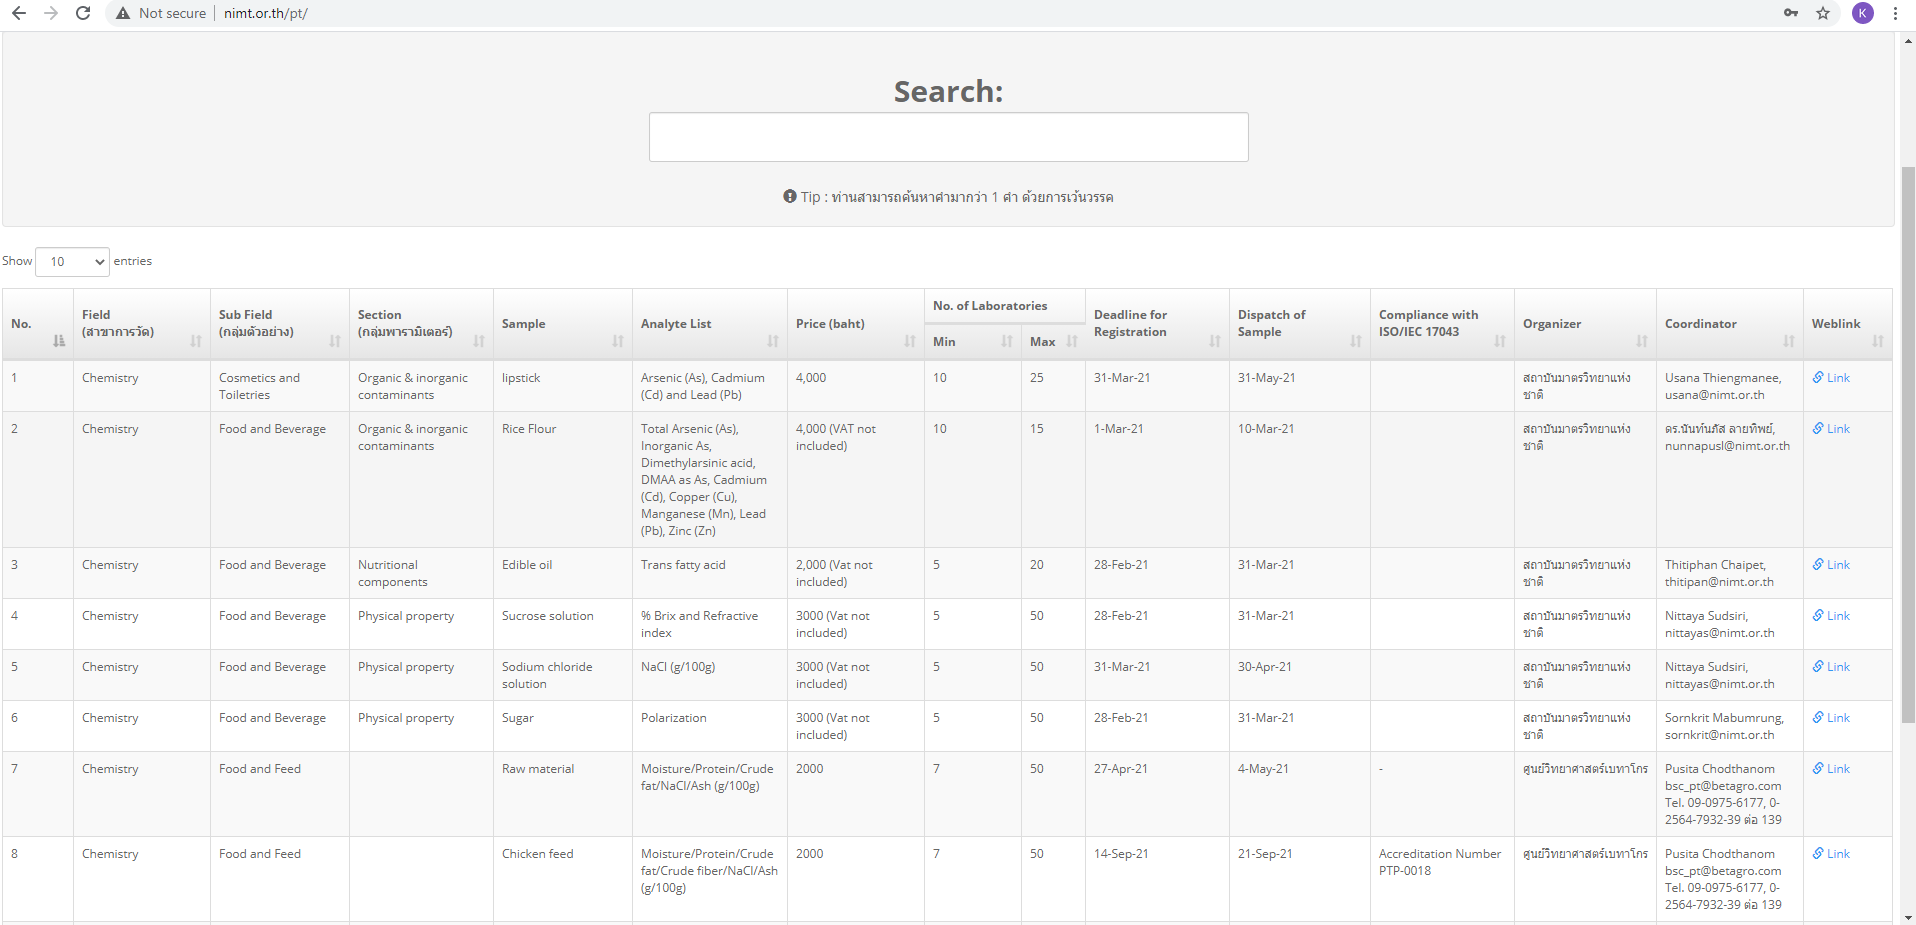
Task: Bookmark this page with star icon
Action: (x=1823, y=13)
